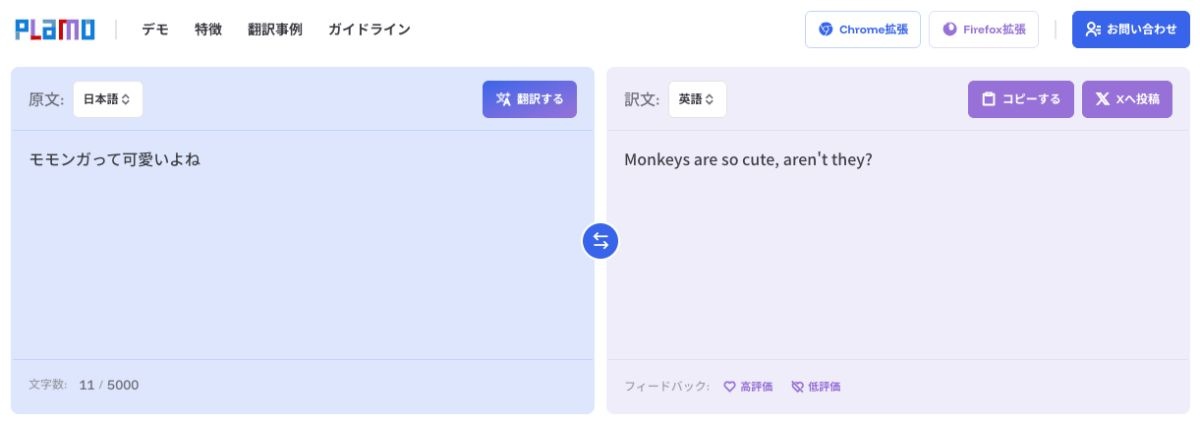Go to the 特徴 page
The image size is (1200, 423).
pyautogui.click(x=208, y=29)
